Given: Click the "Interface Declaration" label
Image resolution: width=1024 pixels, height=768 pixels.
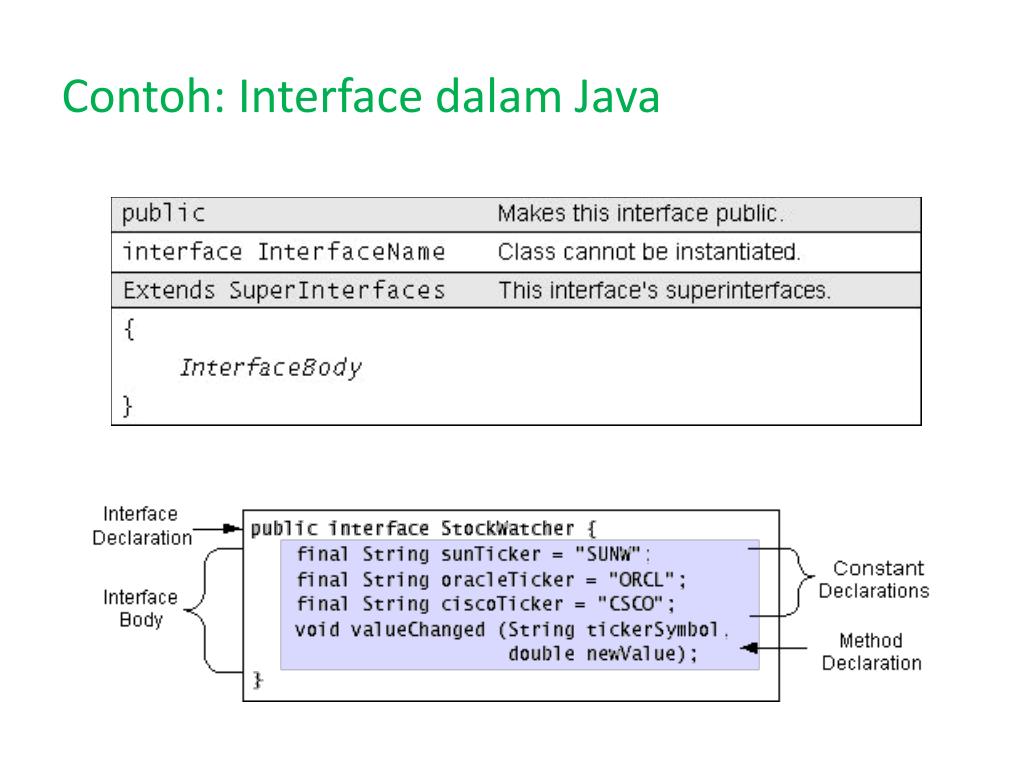Looking at the screenshot, I should 142,526.
